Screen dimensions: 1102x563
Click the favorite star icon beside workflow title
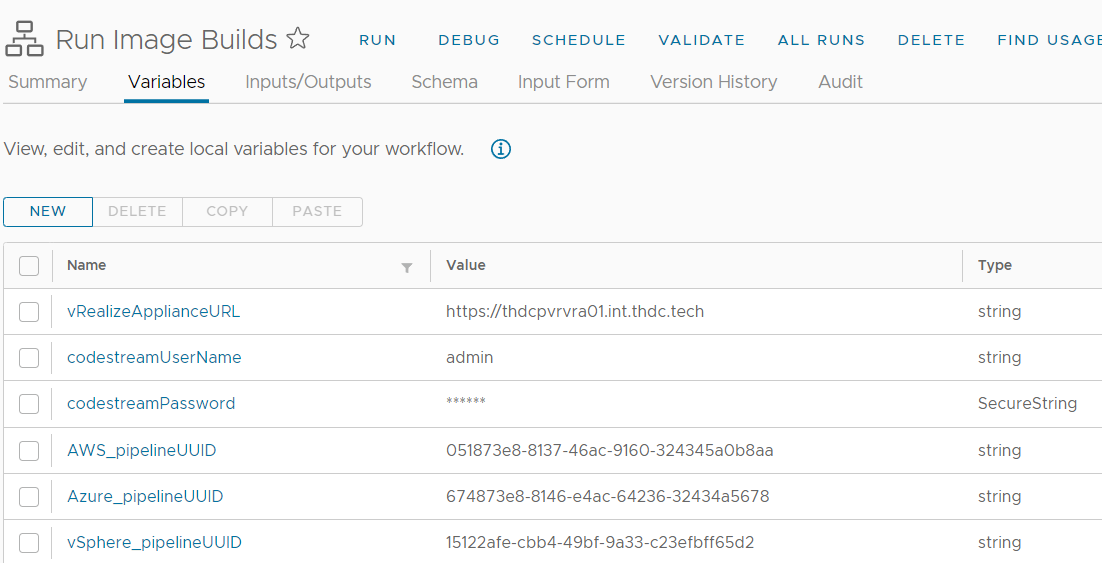point(298,39)
